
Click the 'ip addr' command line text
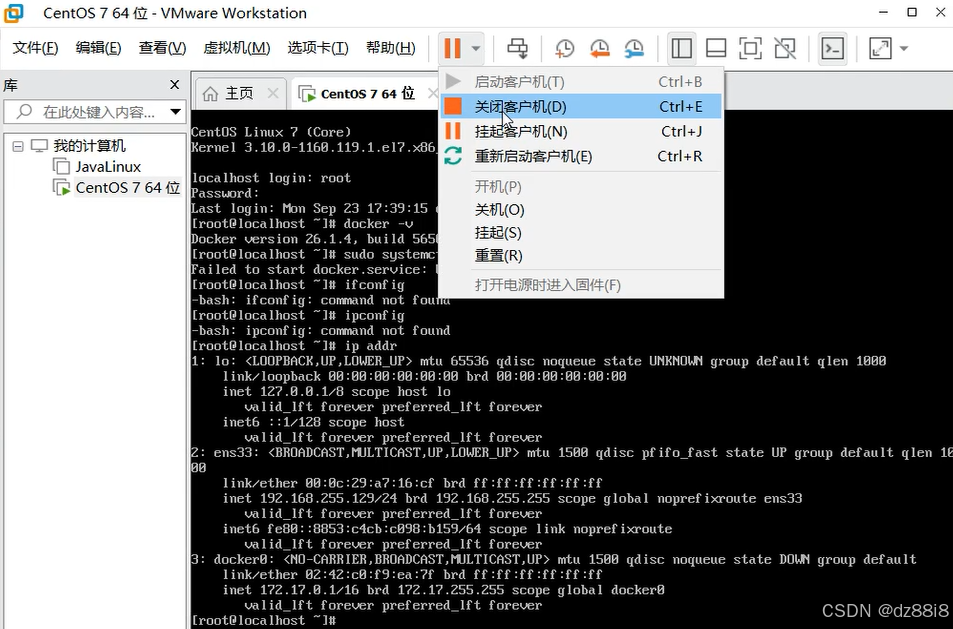[370, 346]
